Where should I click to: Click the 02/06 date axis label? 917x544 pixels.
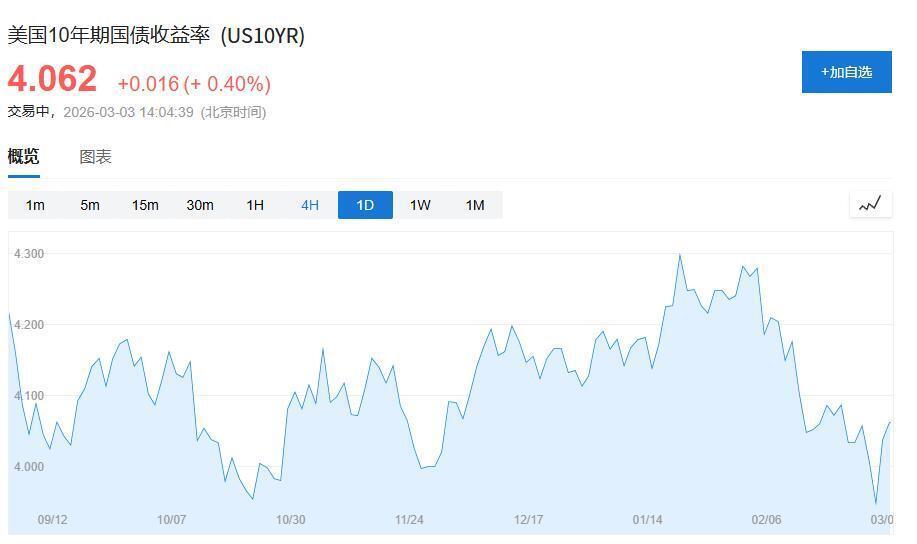click(766, 520)
